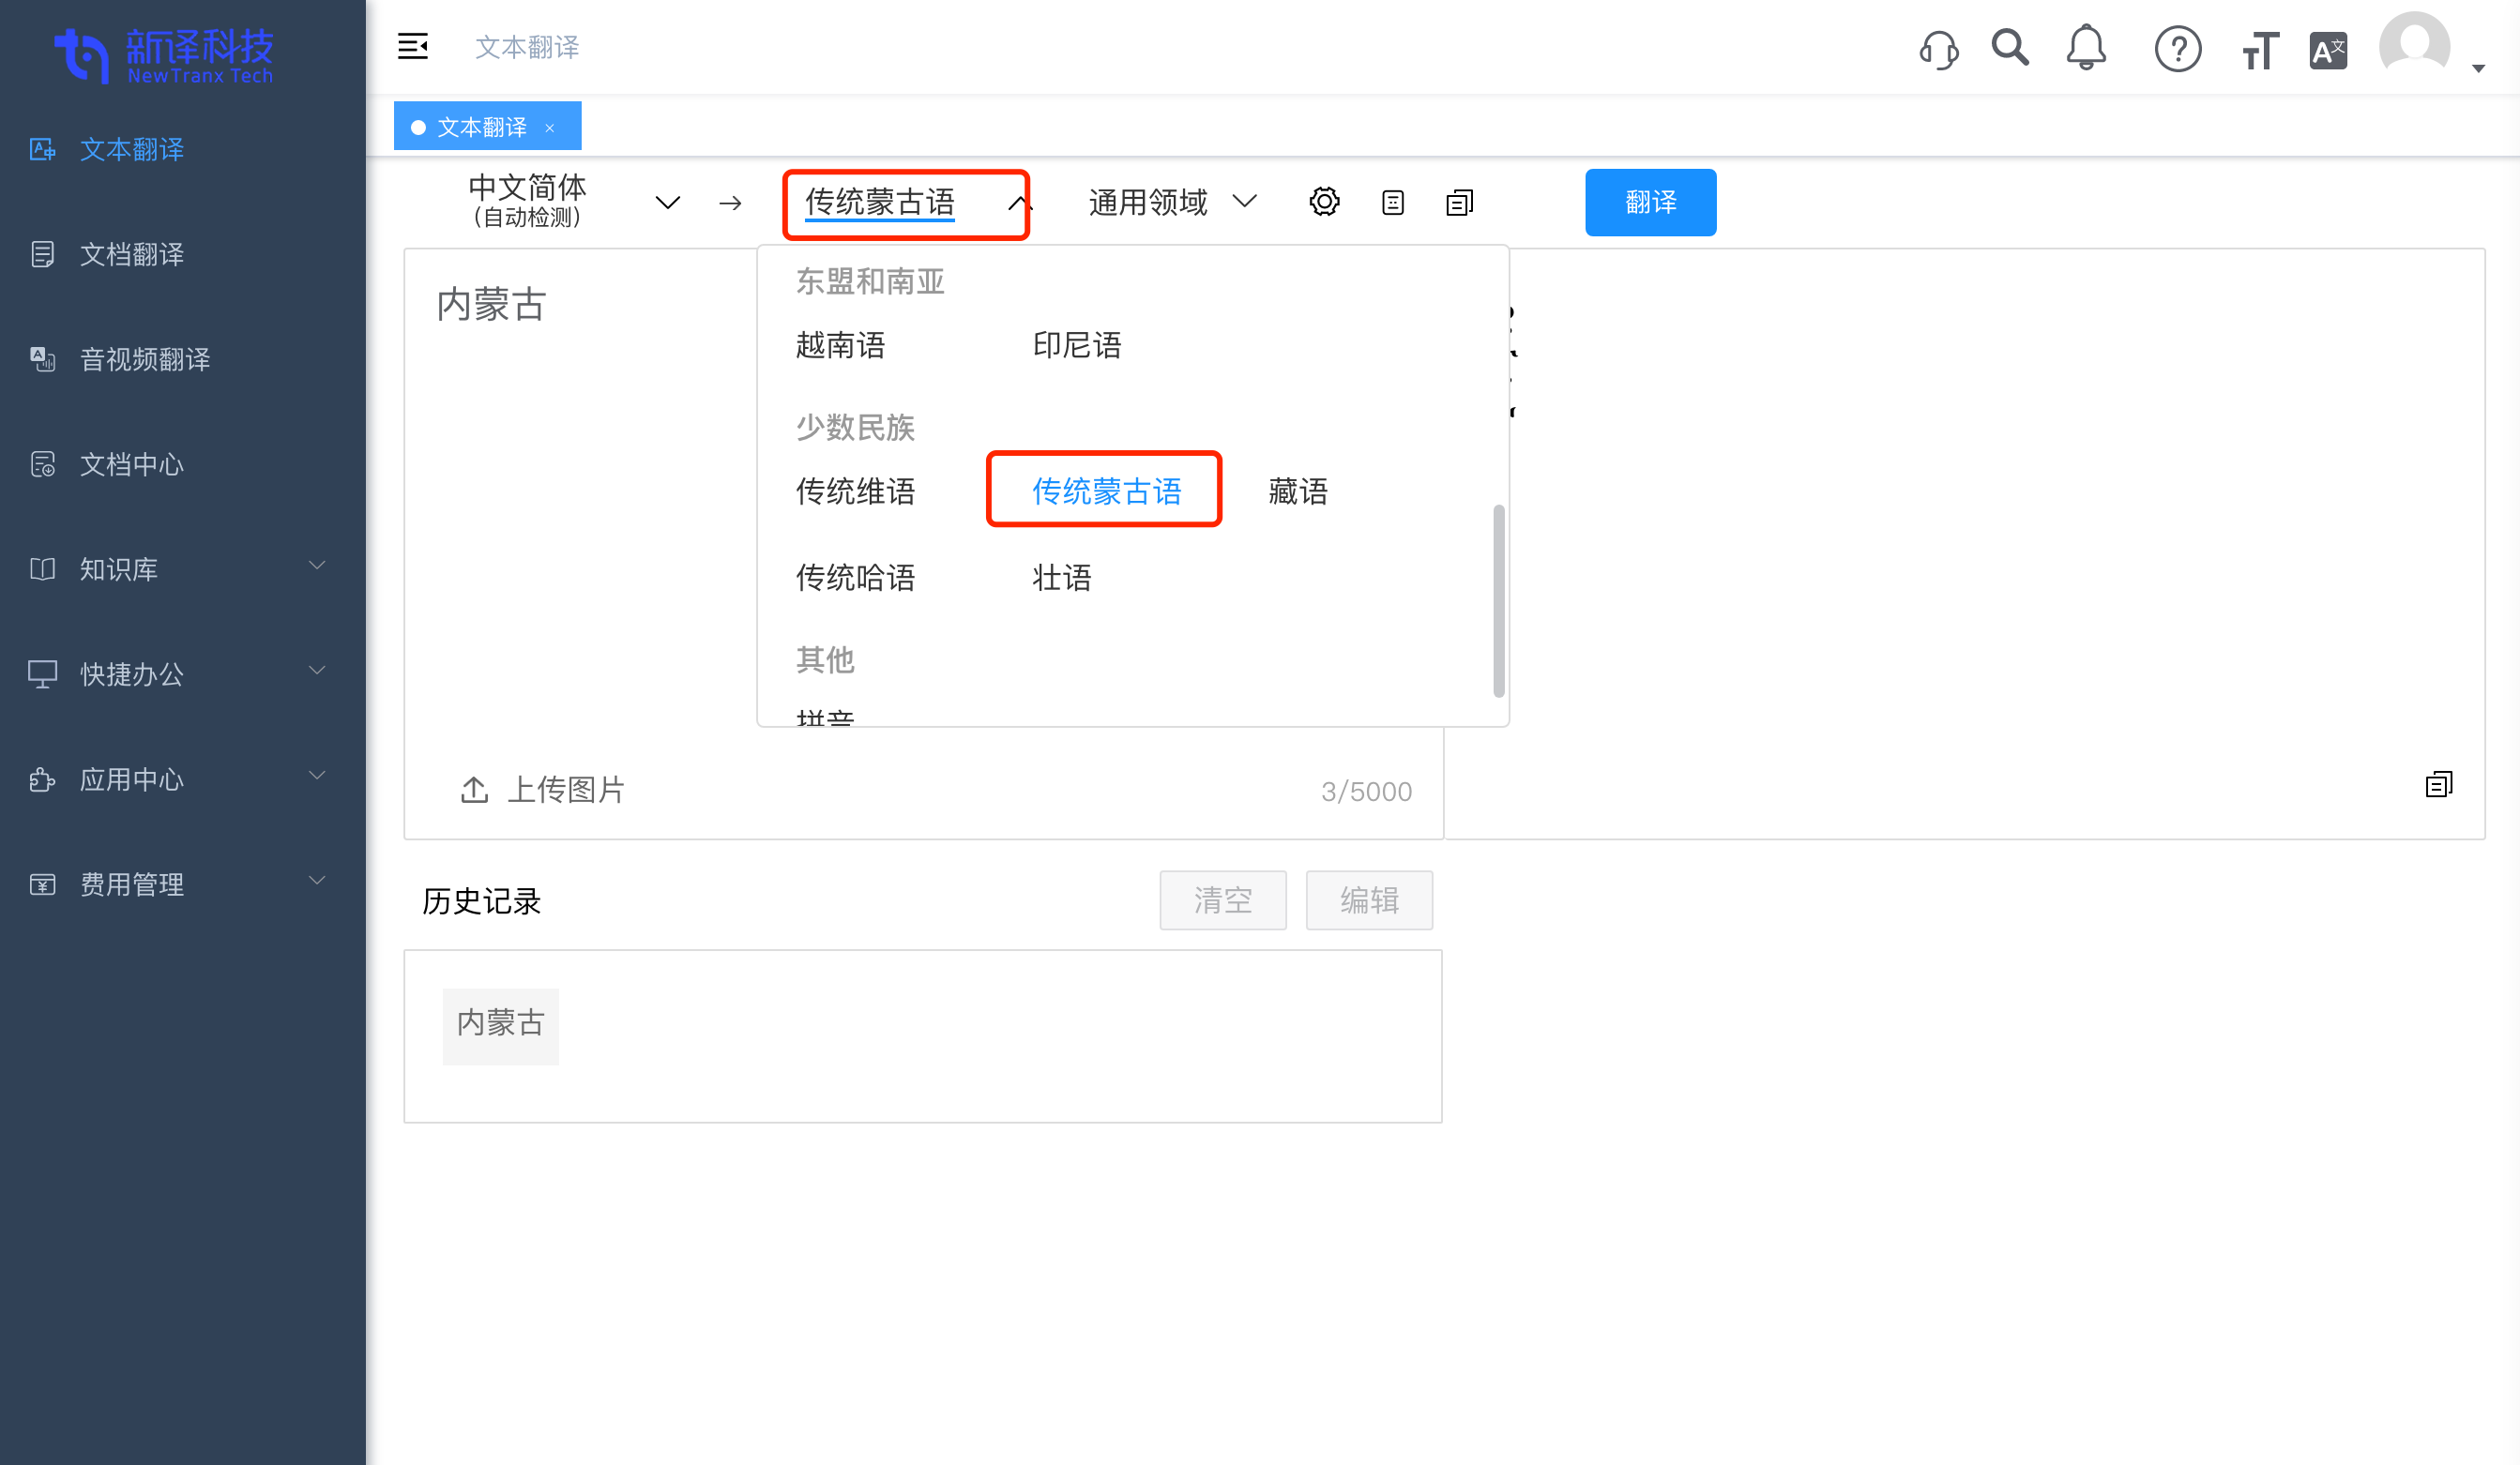Click the 翻译 translate button
The height and width of the screenshot is (1465, 2520).
coord(1650,201)
